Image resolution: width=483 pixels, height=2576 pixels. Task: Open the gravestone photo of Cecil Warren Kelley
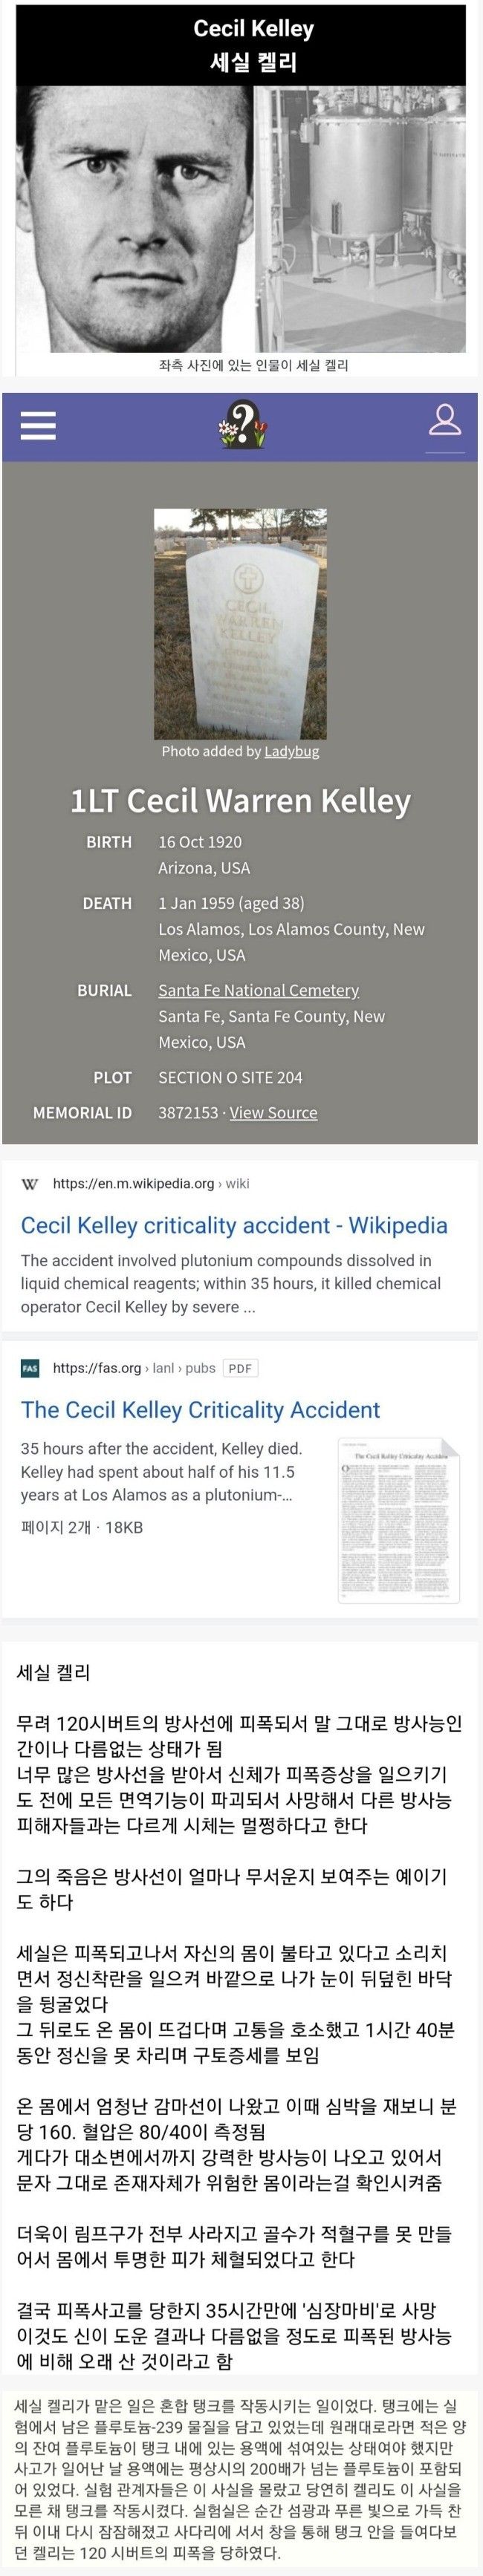(x=240, y=624)
